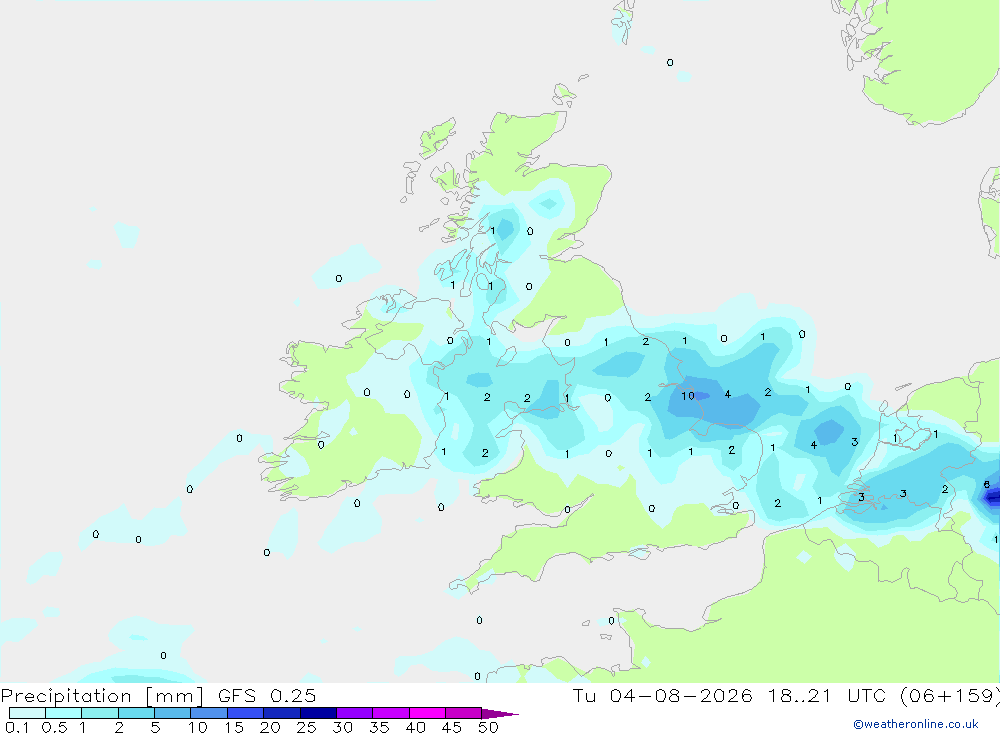1000x733 pixels.
Task: Select the 2–5 mm legend color box
Action: pos(136,713)
